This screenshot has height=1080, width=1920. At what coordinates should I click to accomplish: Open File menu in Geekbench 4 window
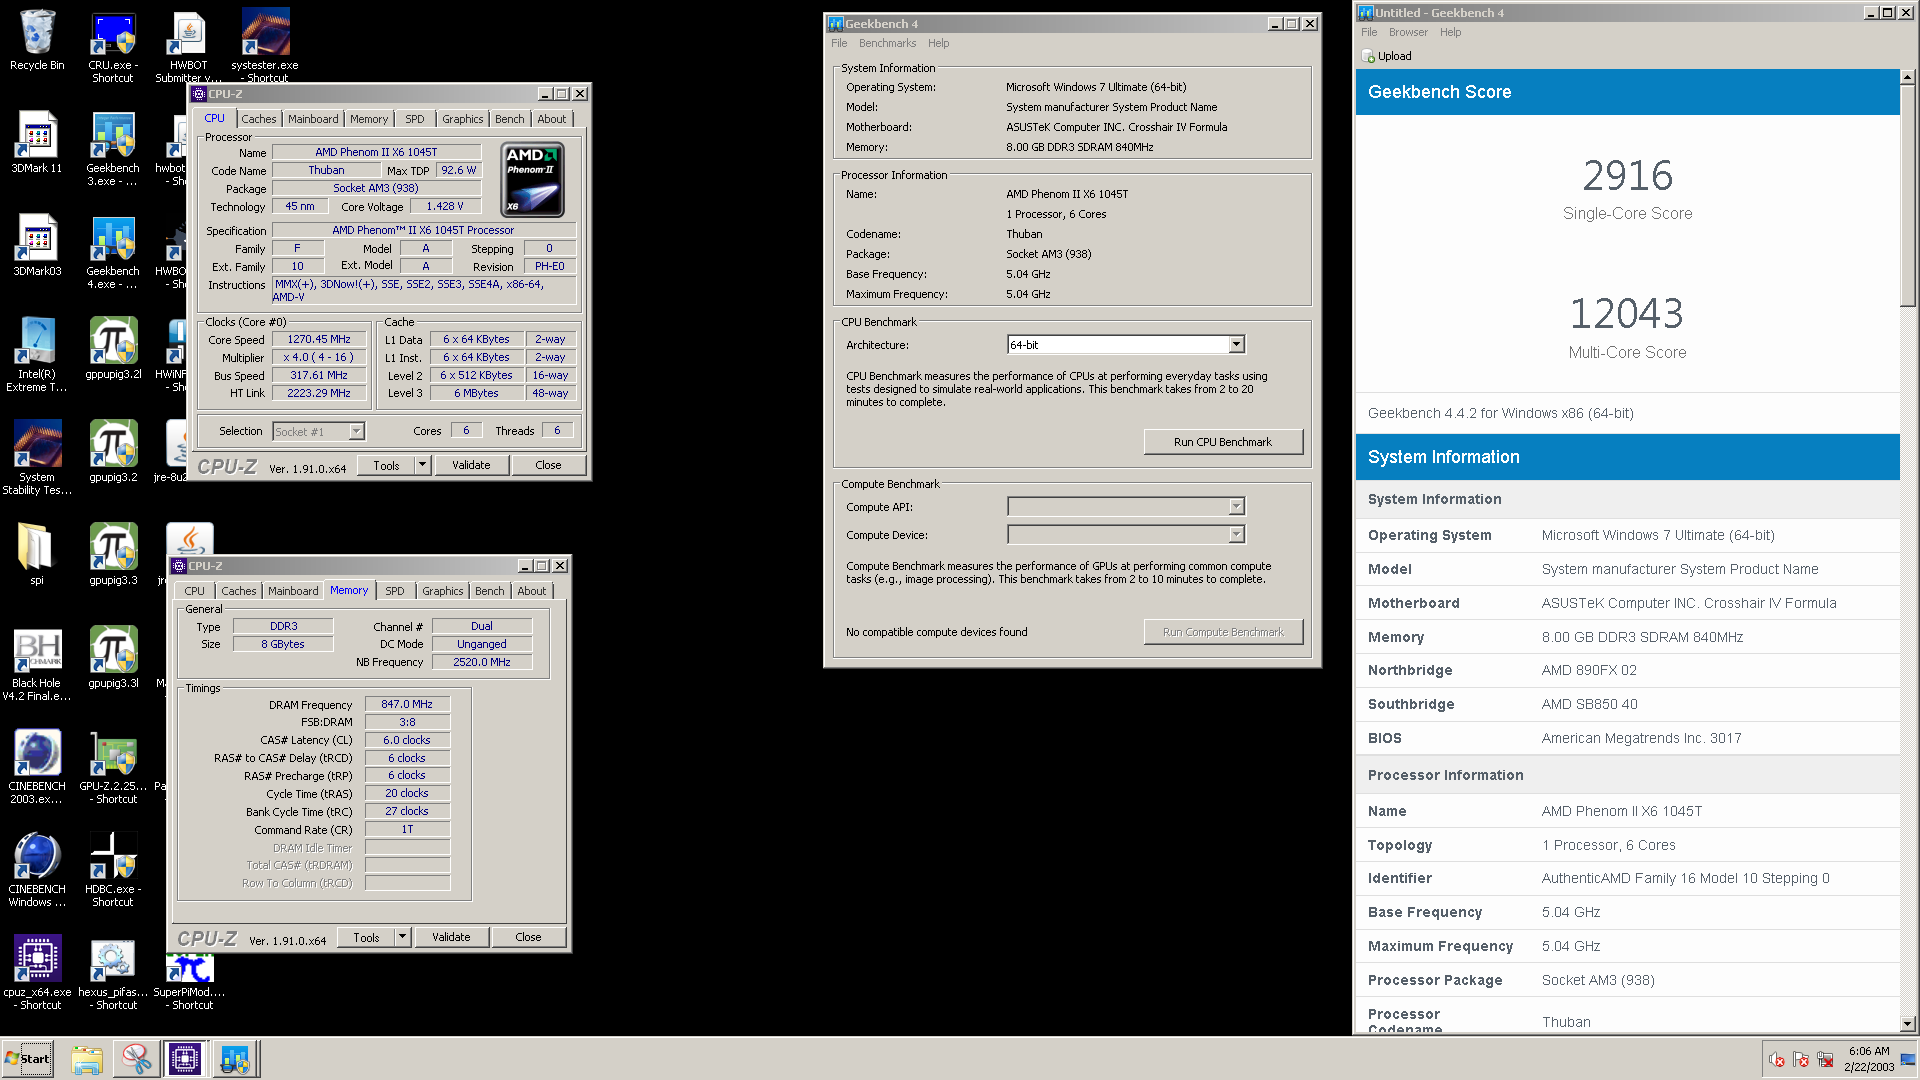[x=839, y=43]
